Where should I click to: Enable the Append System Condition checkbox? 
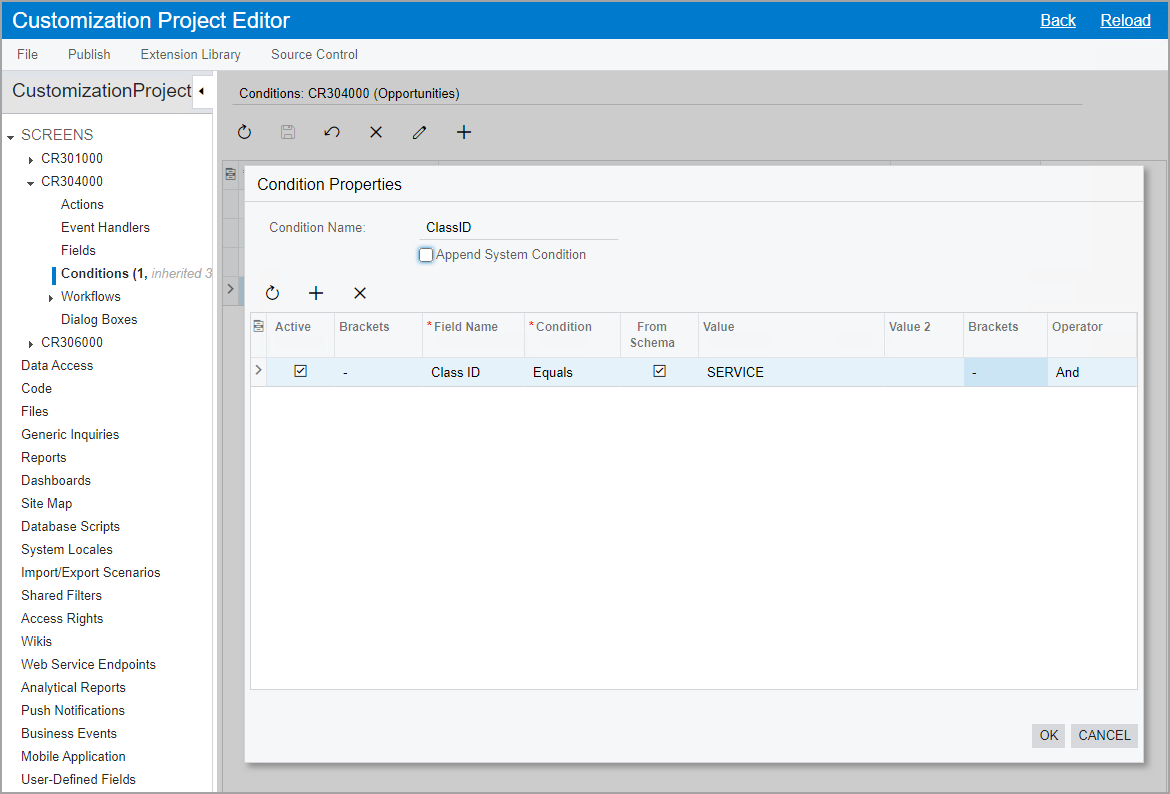pyautogui.click(x=427, y=255)
